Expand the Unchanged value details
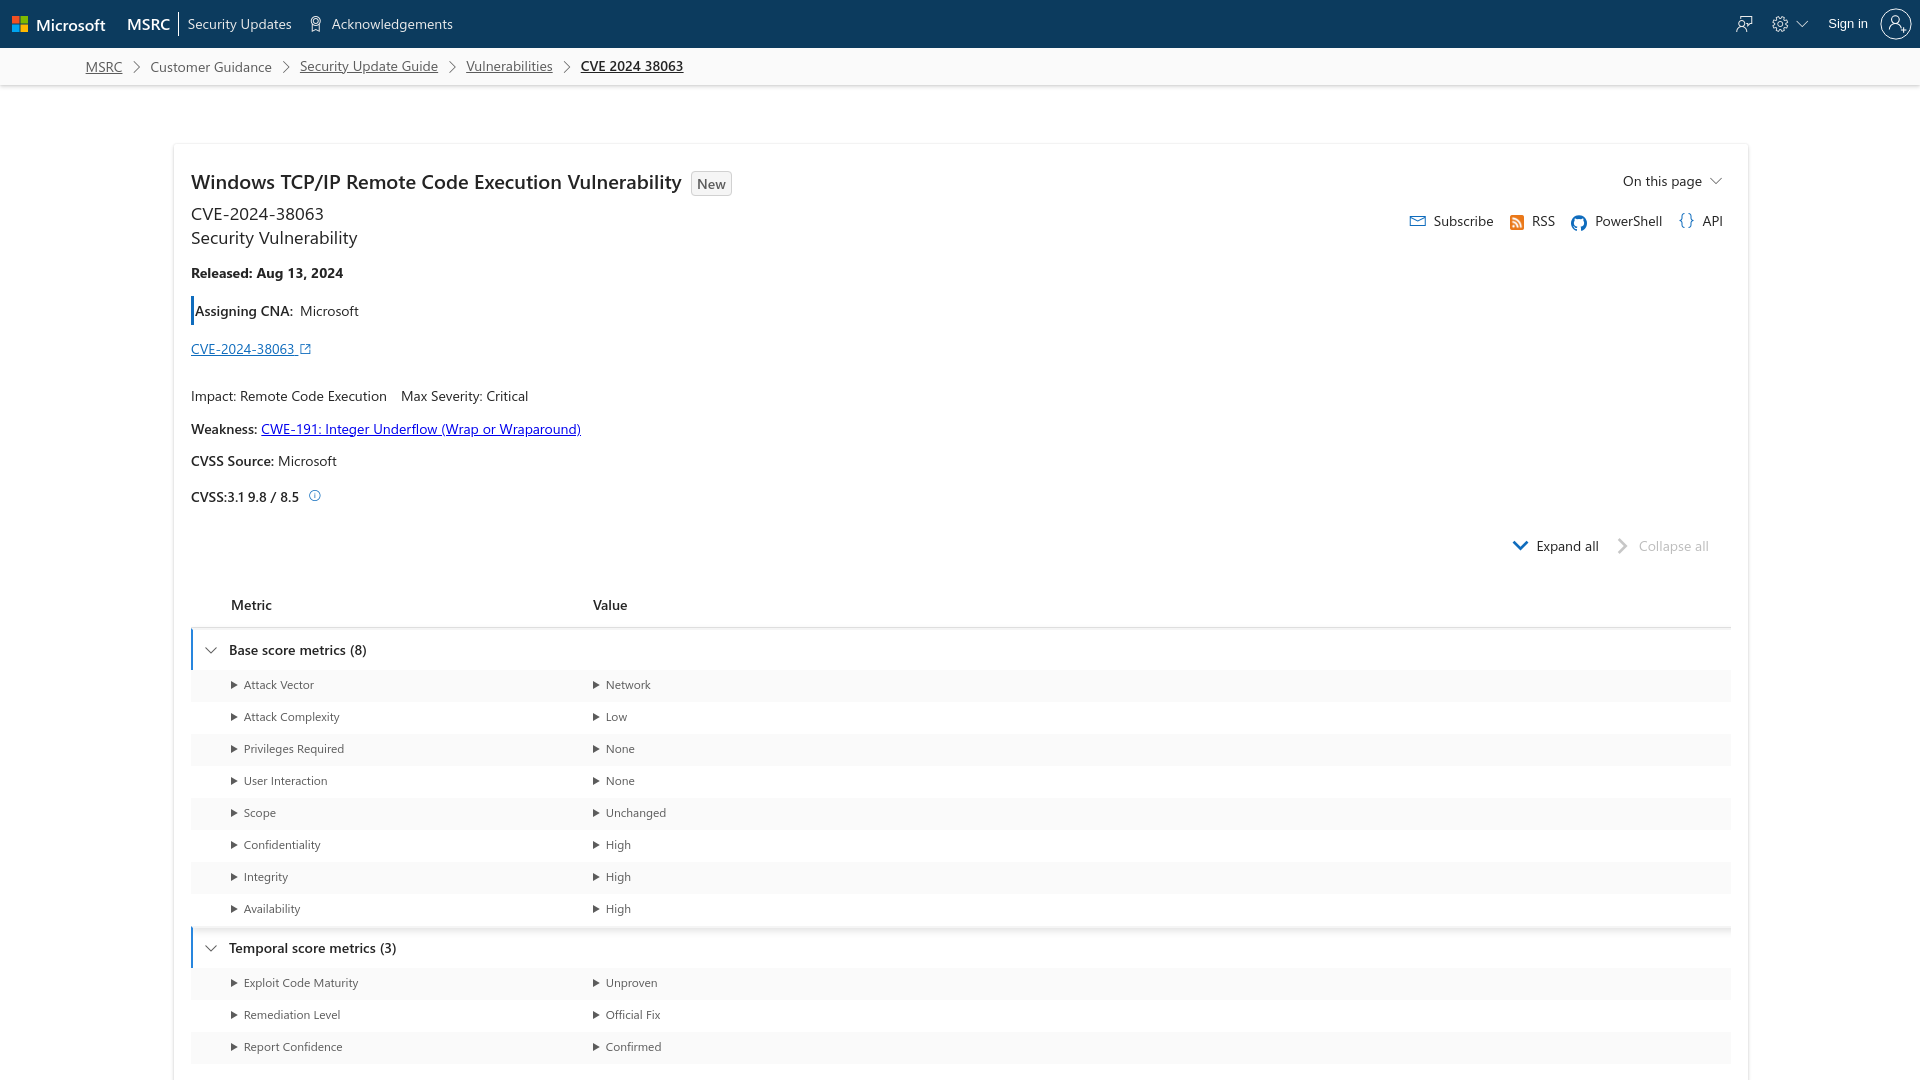Image resolution: width=1920 pixels, height=1080 pixels. pyautogui.click(x=629, y=813)
